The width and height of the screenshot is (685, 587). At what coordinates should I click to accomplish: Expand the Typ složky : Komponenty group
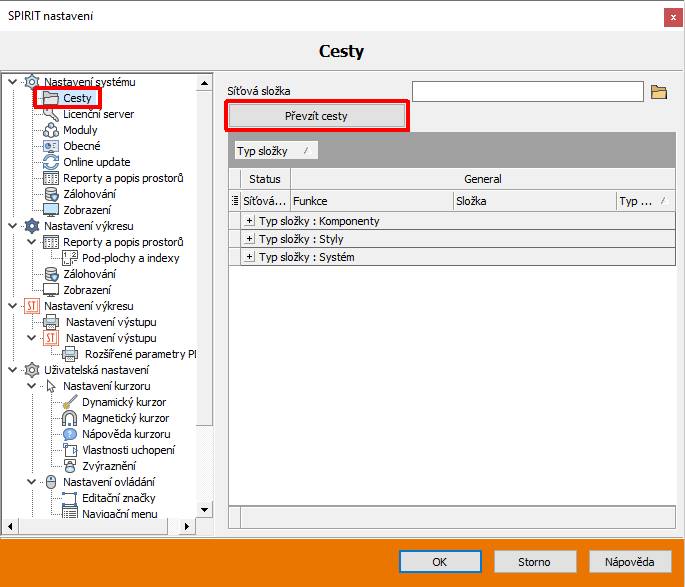click(x=249, y=221)
